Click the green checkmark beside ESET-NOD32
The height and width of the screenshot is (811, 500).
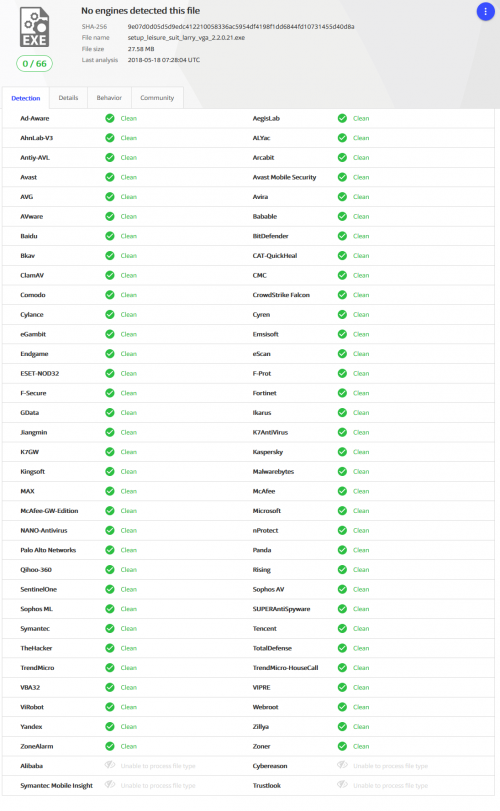[110, 373]
